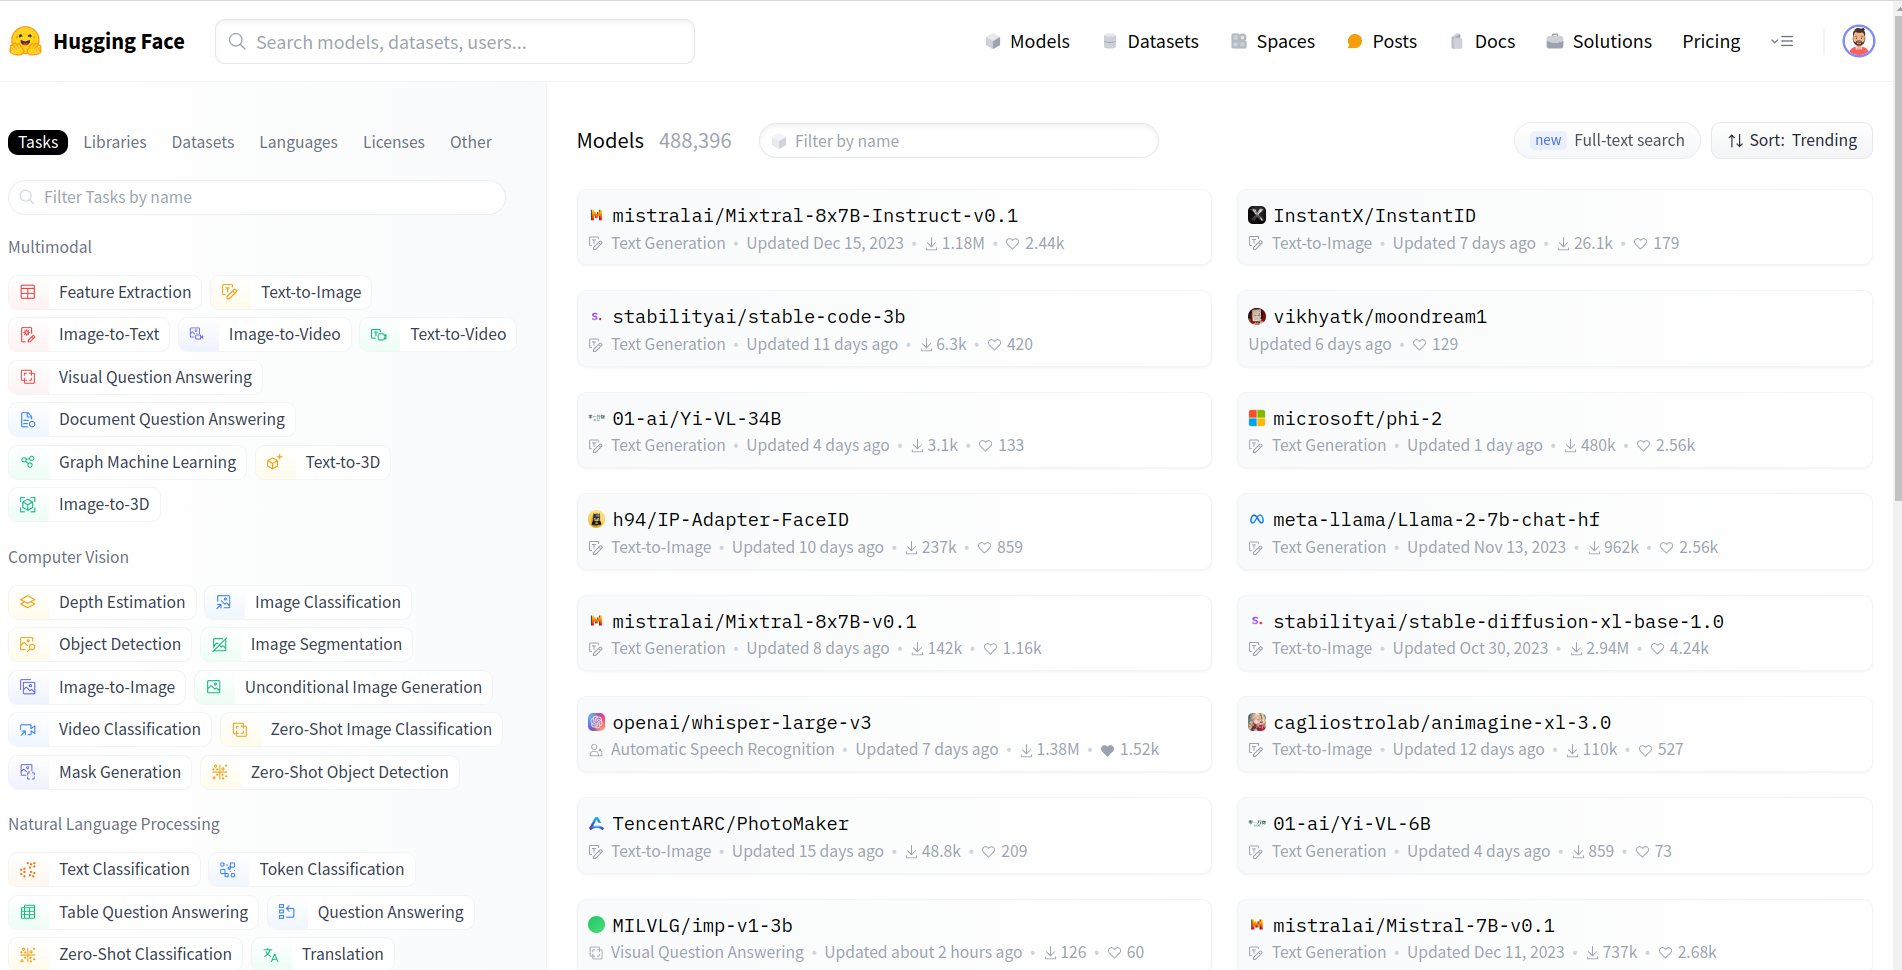
Task: Open Posts in the top navigation
Action: tap(1382, 41)
